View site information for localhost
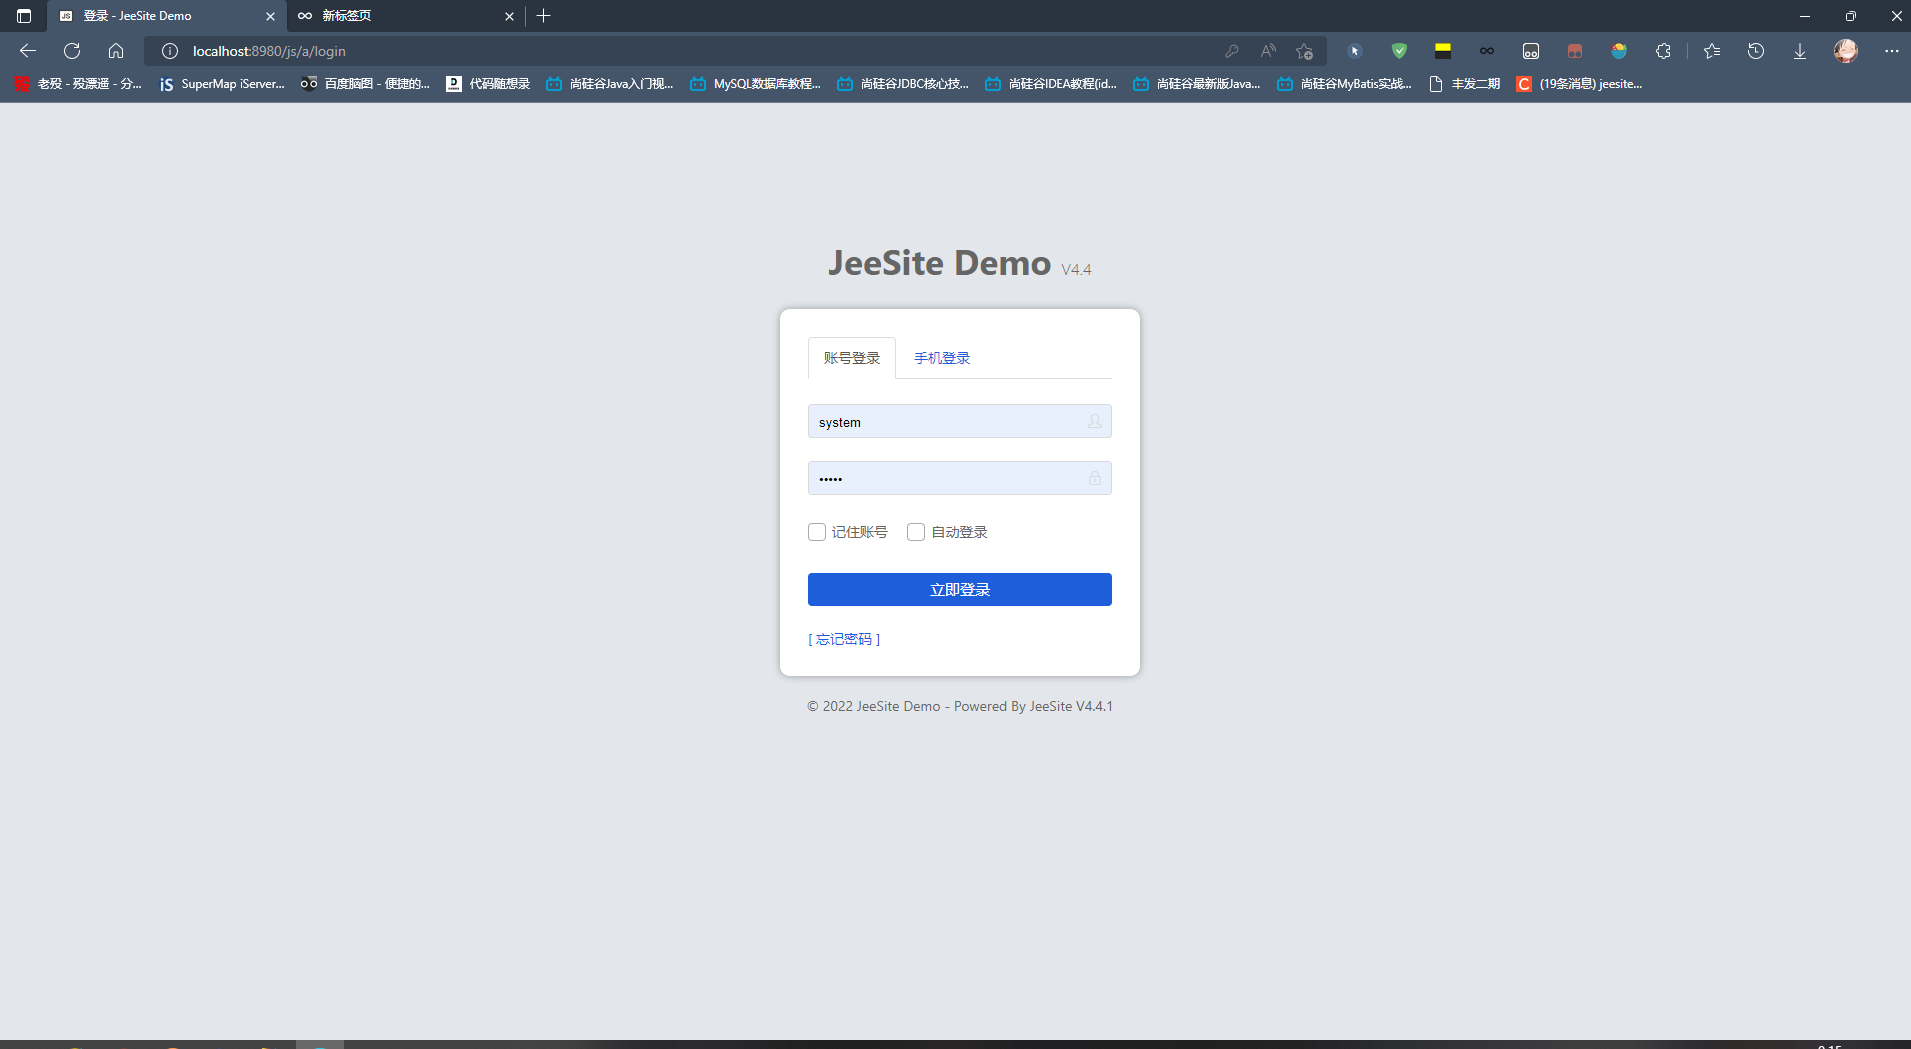Screen dimensions: 1911x1049 pos(170,51)
